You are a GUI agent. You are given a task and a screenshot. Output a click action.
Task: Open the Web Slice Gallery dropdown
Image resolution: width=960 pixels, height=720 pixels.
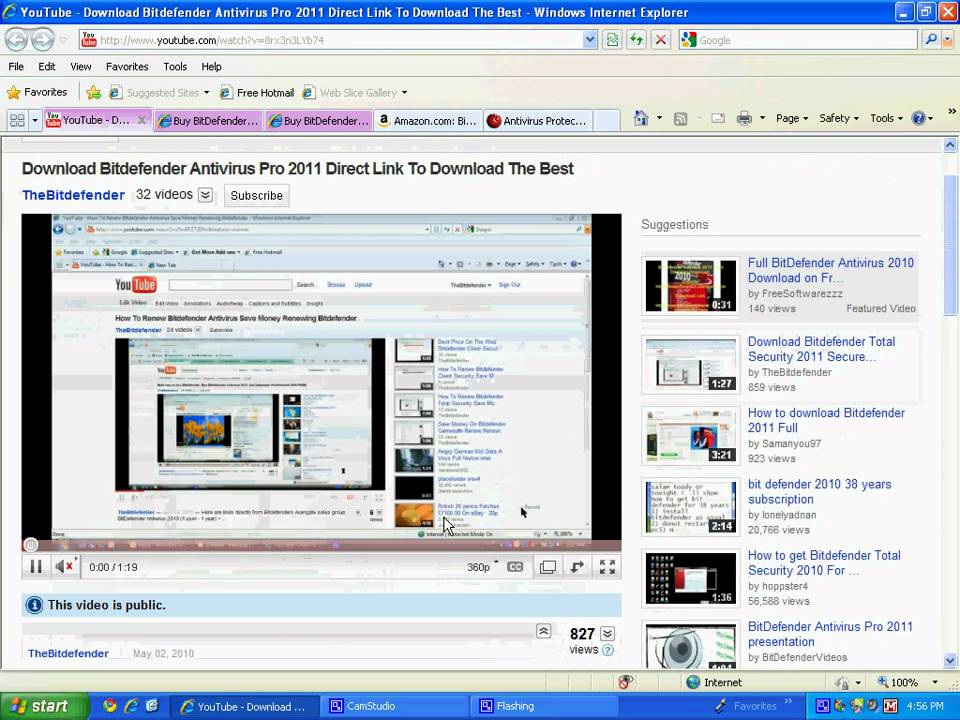tap(404, 93)
